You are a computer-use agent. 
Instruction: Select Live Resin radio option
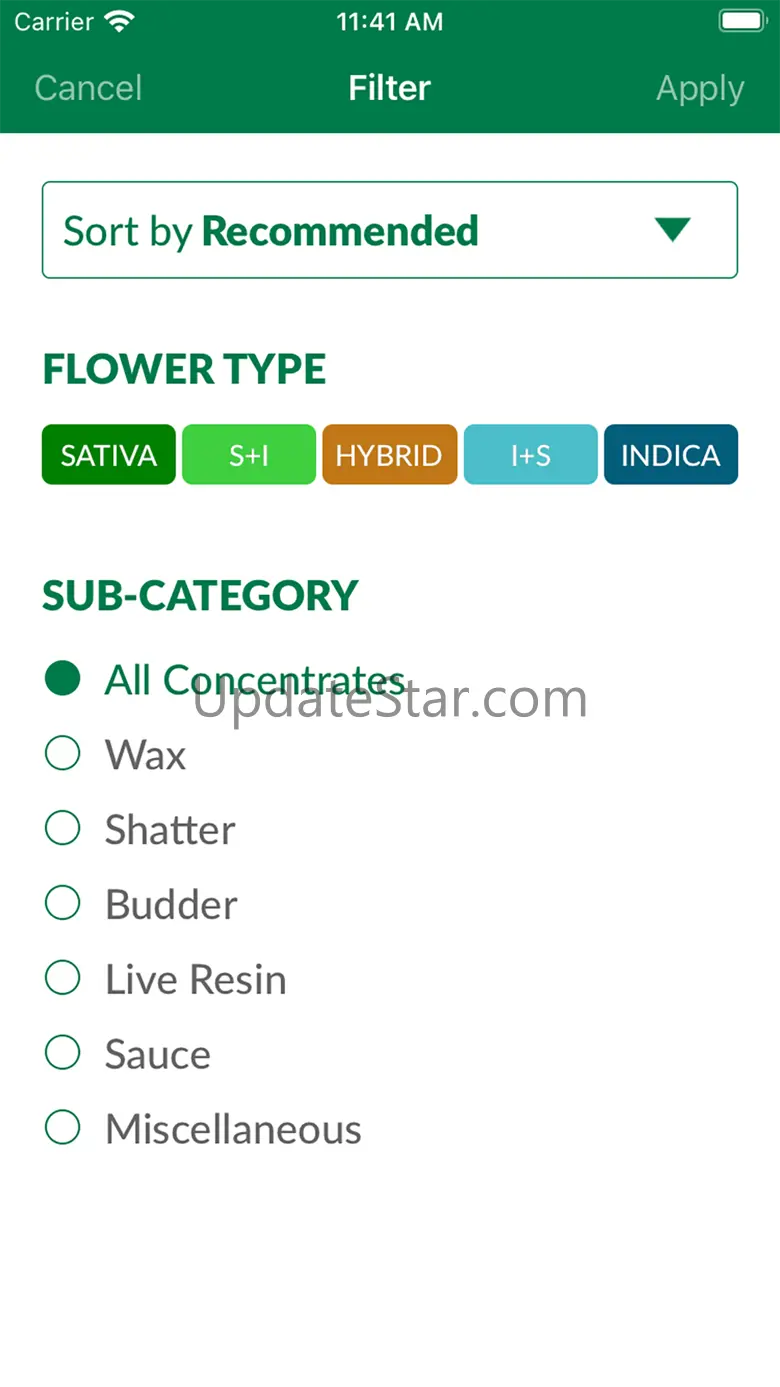[x=63, y=979]
